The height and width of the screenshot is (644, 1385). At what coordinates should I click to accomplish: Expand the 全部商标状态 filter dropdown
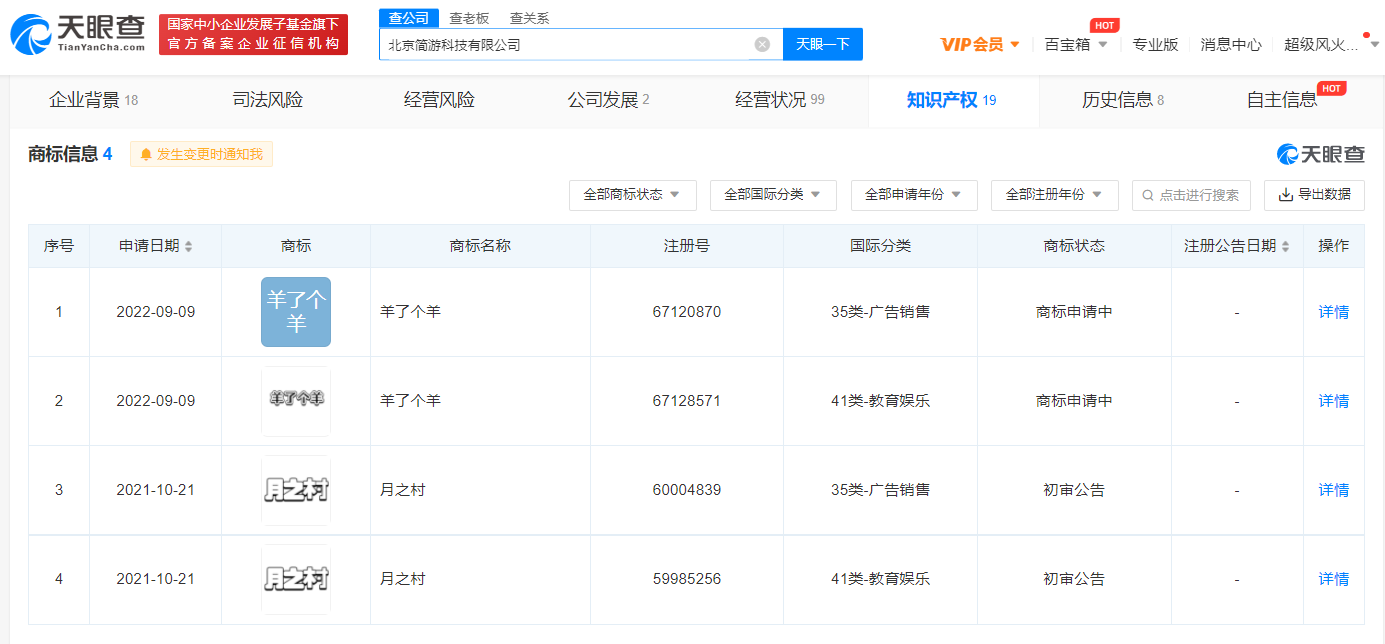point(632,195)
